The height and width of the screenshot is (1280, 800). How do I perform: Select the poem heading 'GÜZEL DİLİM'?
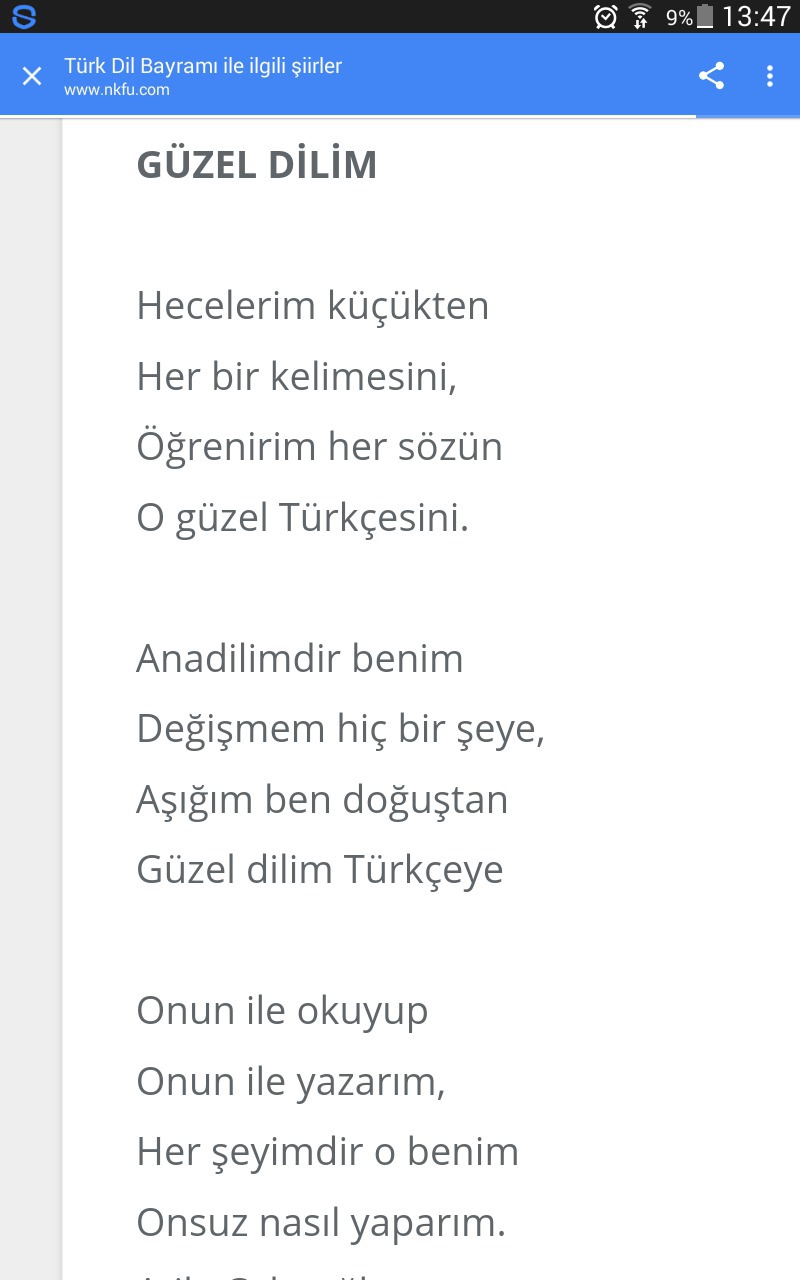[257, 164]
